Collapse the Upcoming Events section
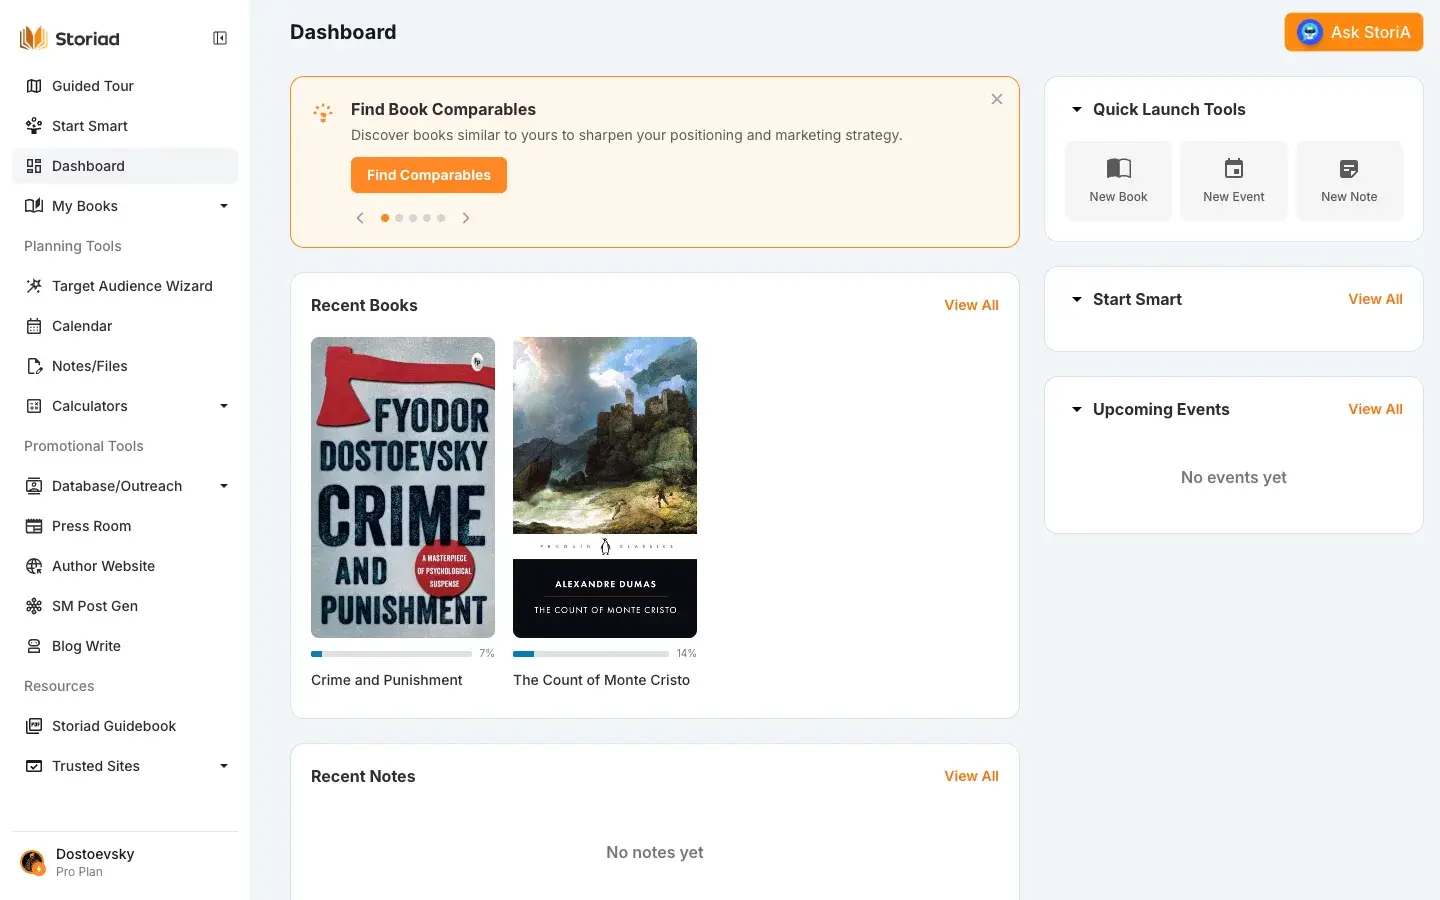This screenshot has width=1440, height=900. 1077,409
